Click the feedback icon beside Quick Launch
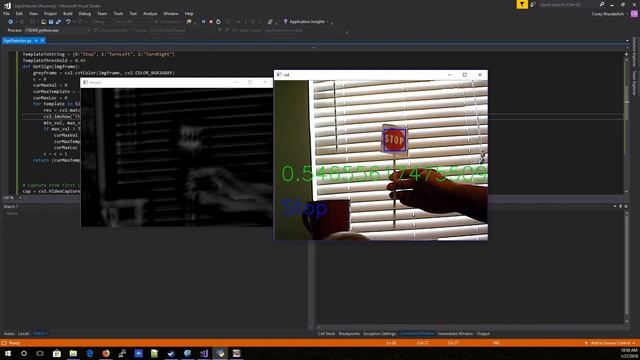The width and height of the screenshot is (640, 360). tap(533, 4)
